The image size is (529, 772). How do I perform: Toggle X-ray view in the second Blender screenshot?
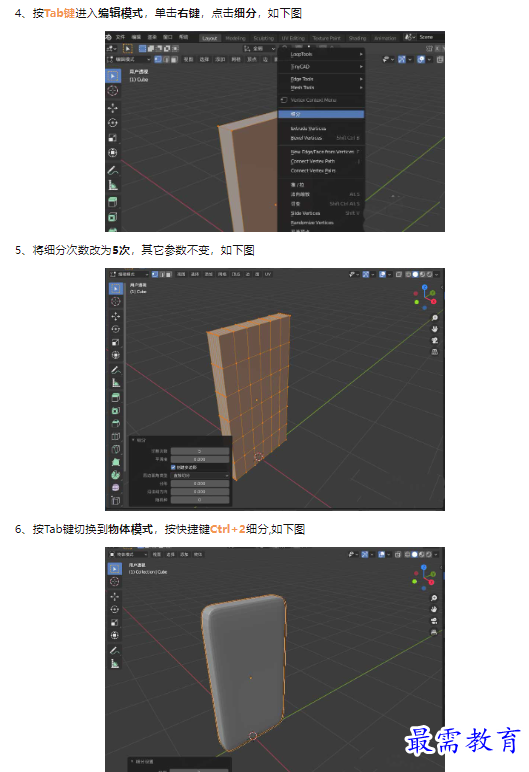pyautogui.click(x=399, y=274)
